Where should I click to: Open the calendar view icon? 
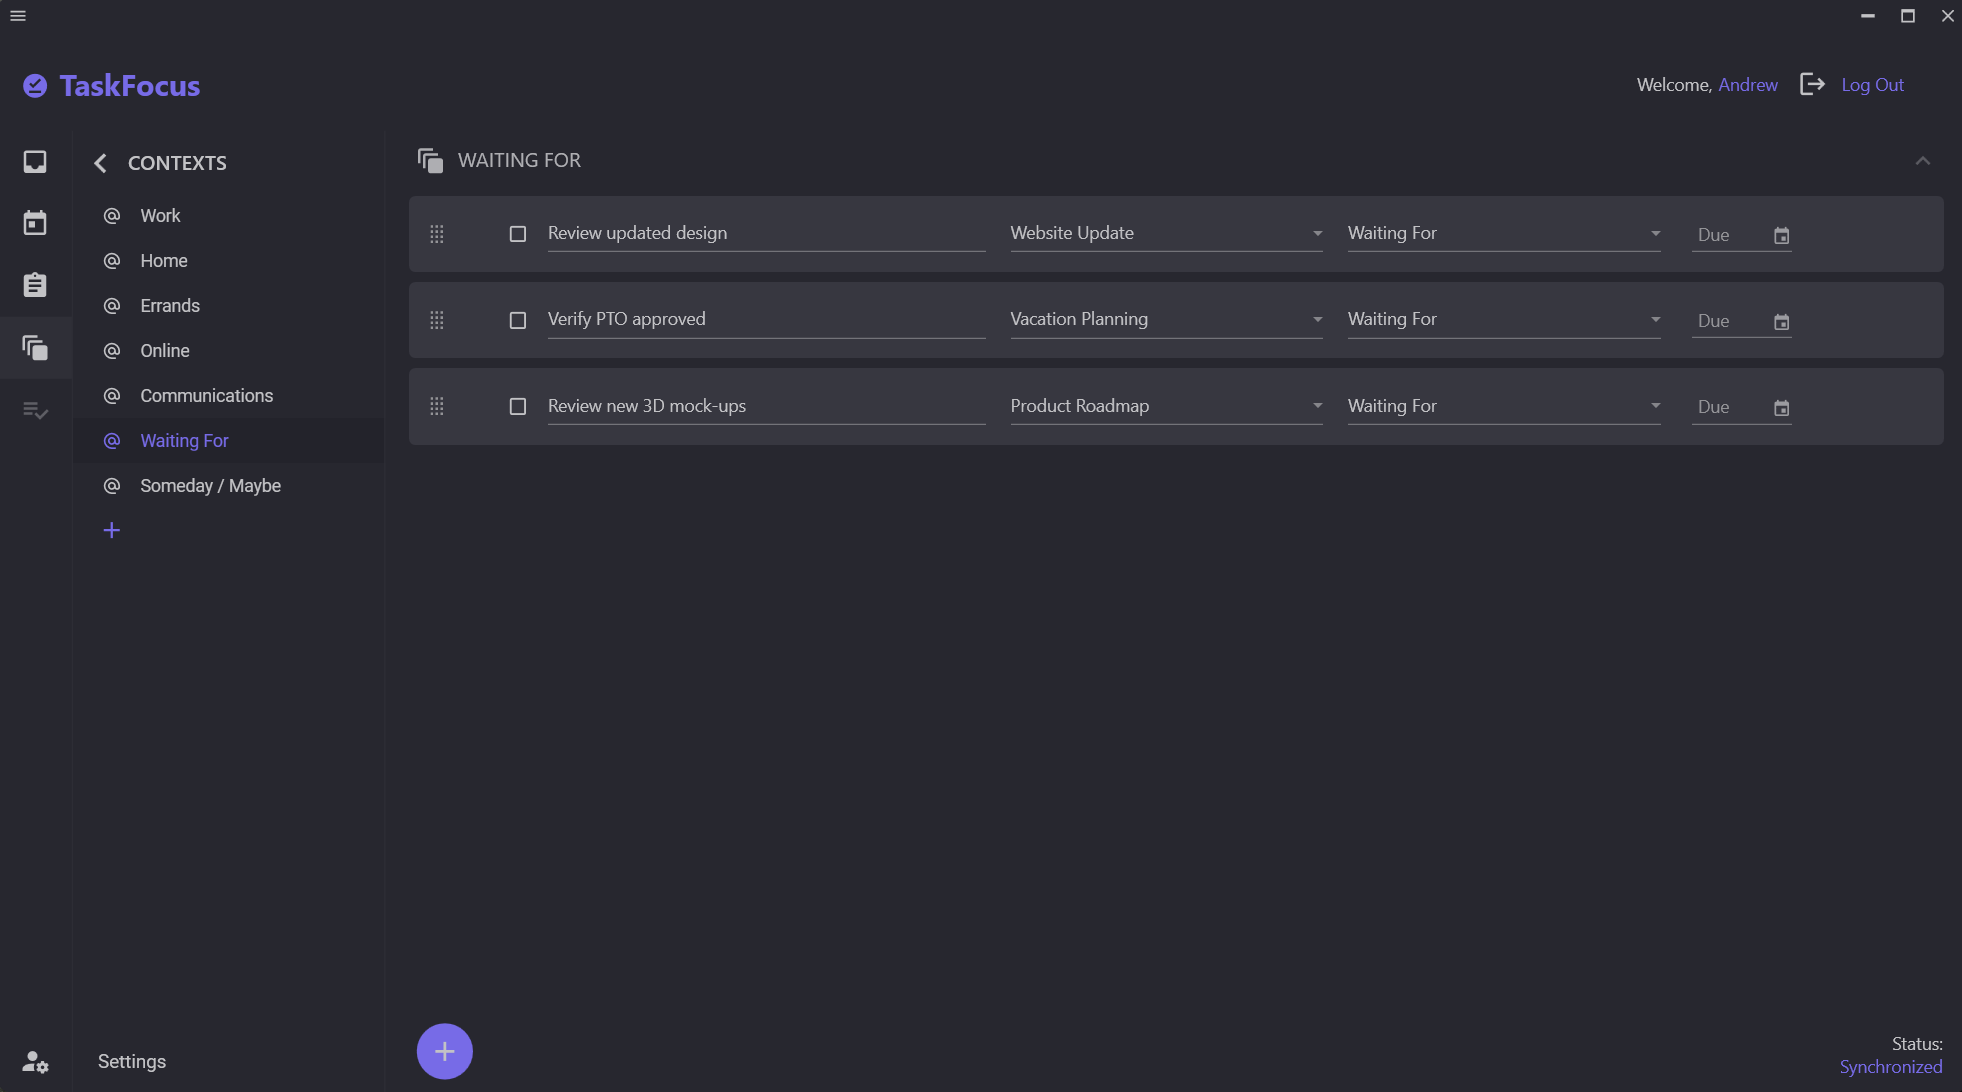click(35, 223)
